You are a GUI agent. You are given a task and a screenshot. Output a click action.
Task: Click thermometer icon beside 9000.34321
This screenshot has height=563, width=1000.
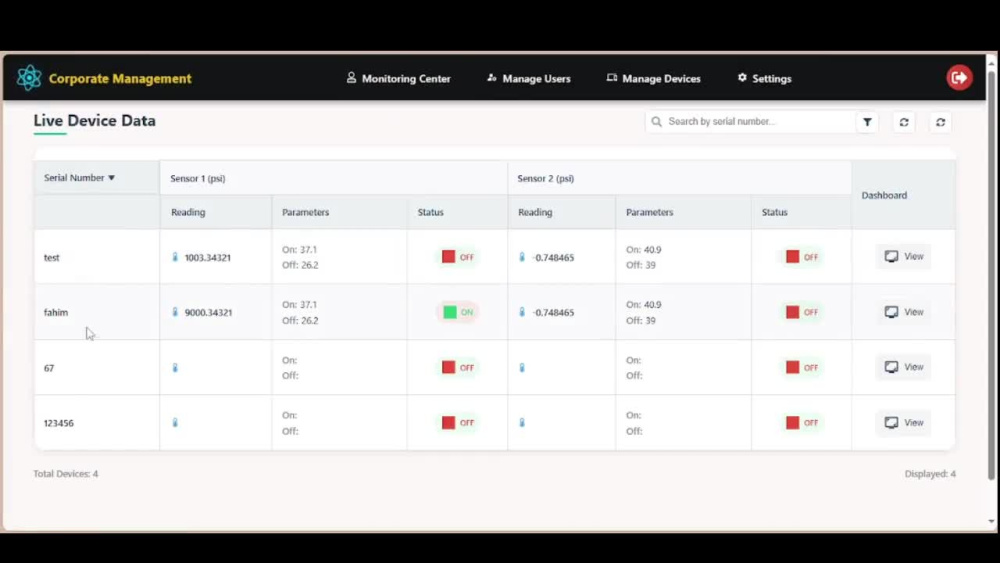tap(175, 312)
